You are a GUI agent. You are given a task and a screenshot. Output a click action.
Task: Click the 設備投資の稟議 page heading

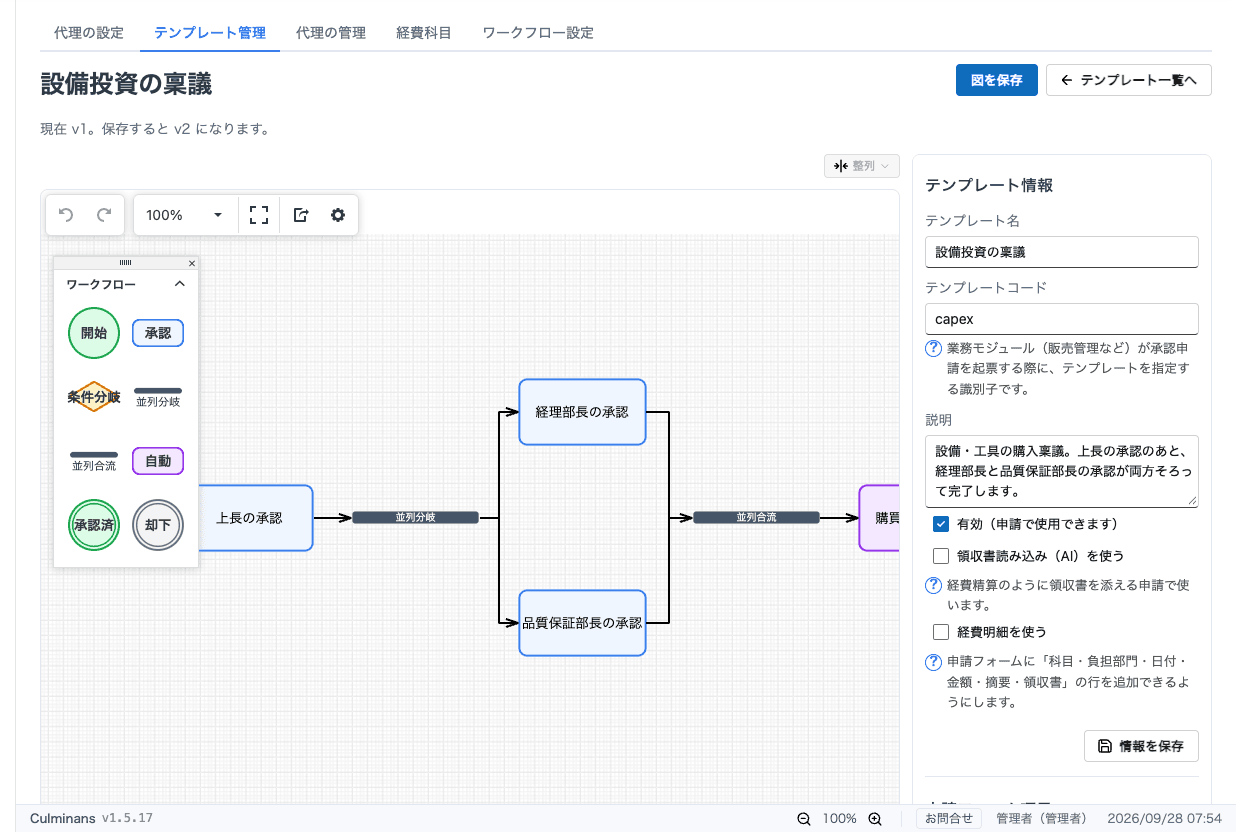click(x=126, y=84)
